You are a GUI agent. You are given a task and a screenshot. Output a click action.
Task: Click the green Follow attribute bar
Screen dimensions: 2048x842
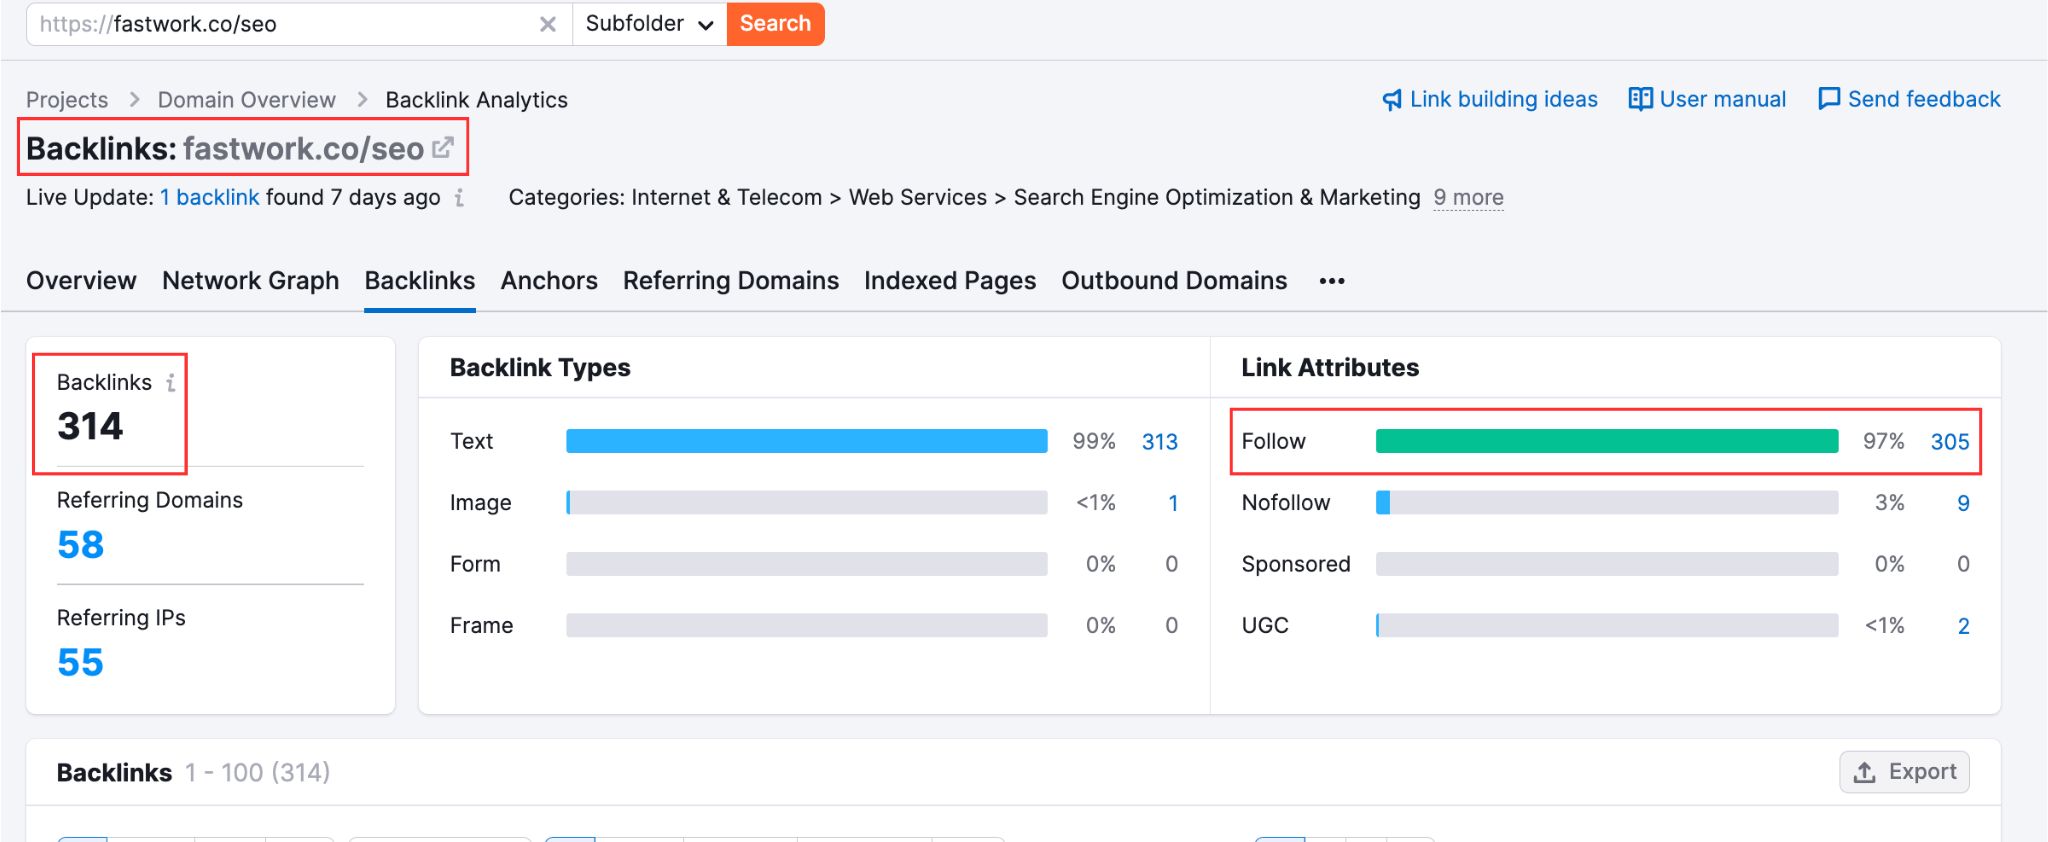[1607, 441]
